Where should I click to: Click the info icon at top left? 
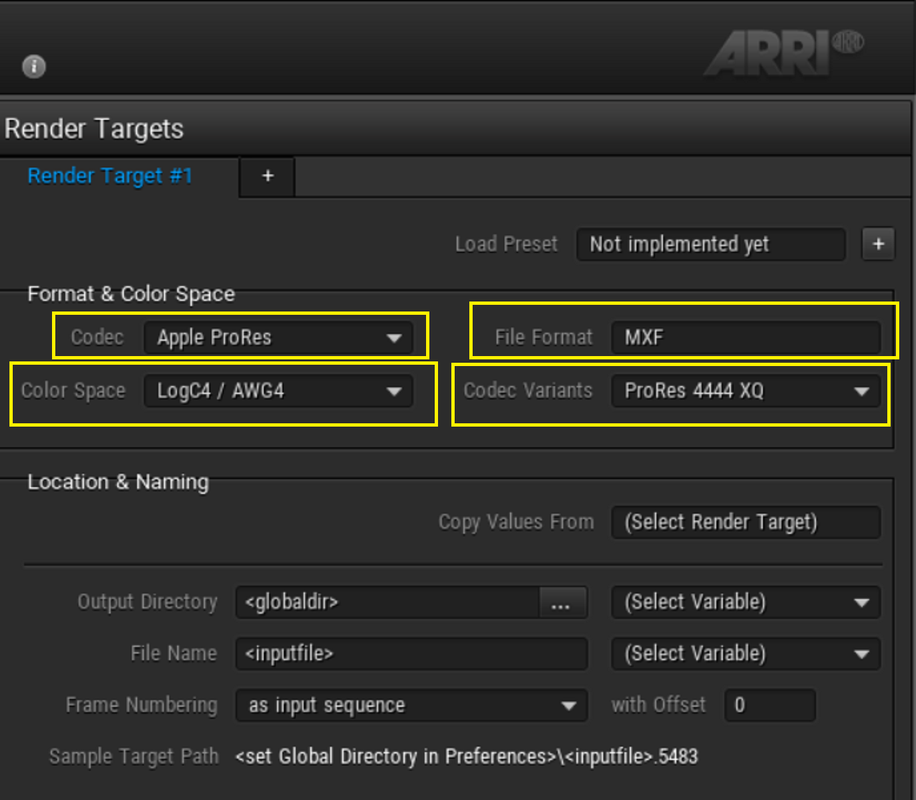(34, 66)
